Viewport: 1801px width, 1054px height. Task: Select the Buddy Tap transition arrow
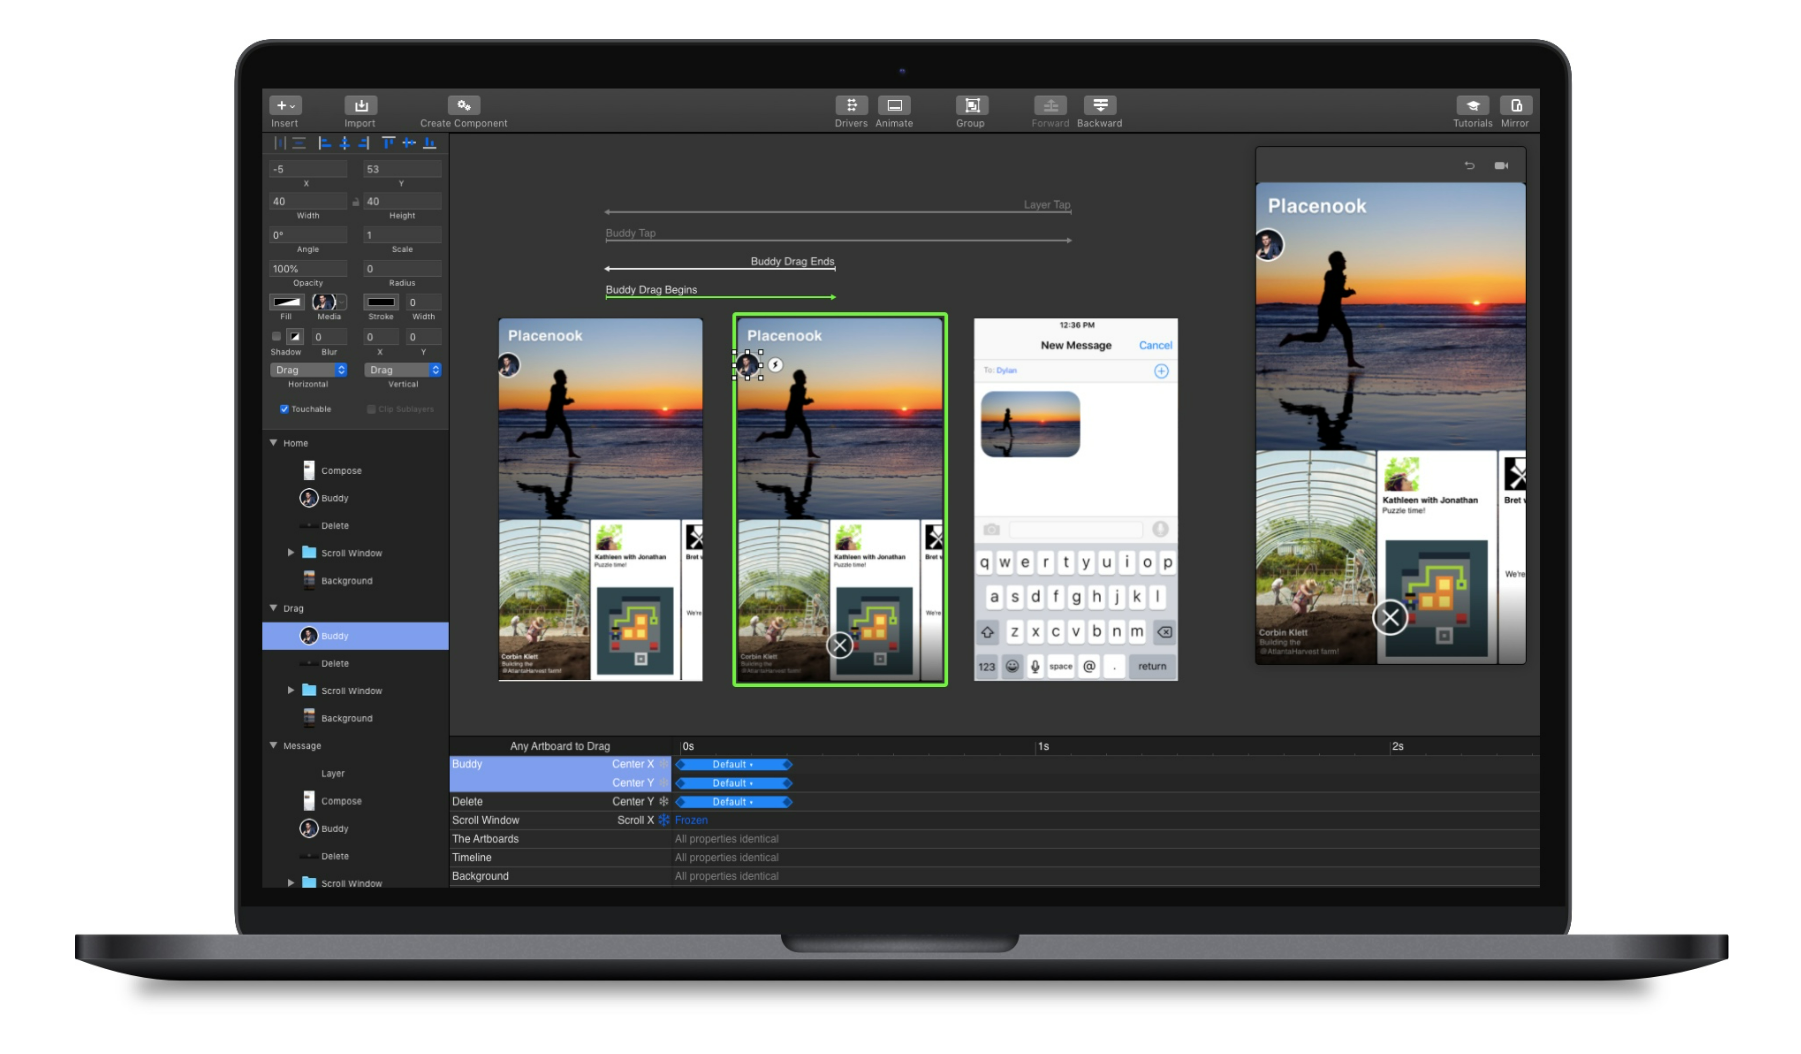pyautogui.click(x=838, y=239)
